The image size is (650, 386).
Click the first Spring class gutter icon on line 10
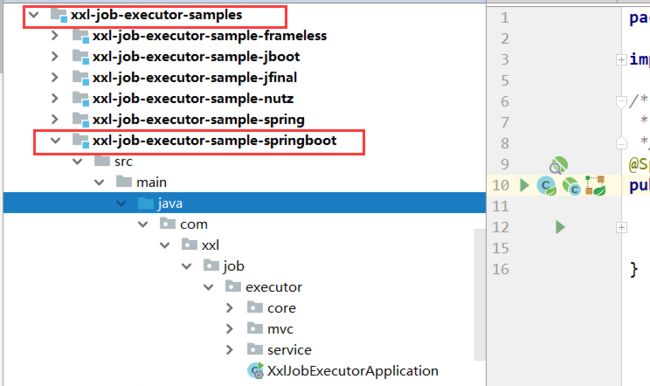point(546,186)
